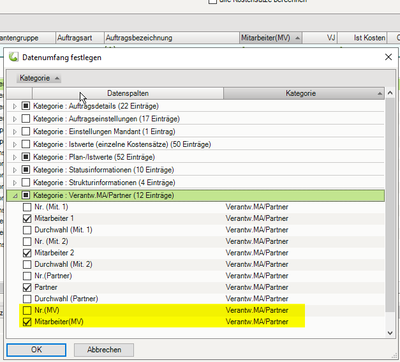Click the list scrollbar up arrow
The image size is (400, 362).
click(x=390, y=93)
